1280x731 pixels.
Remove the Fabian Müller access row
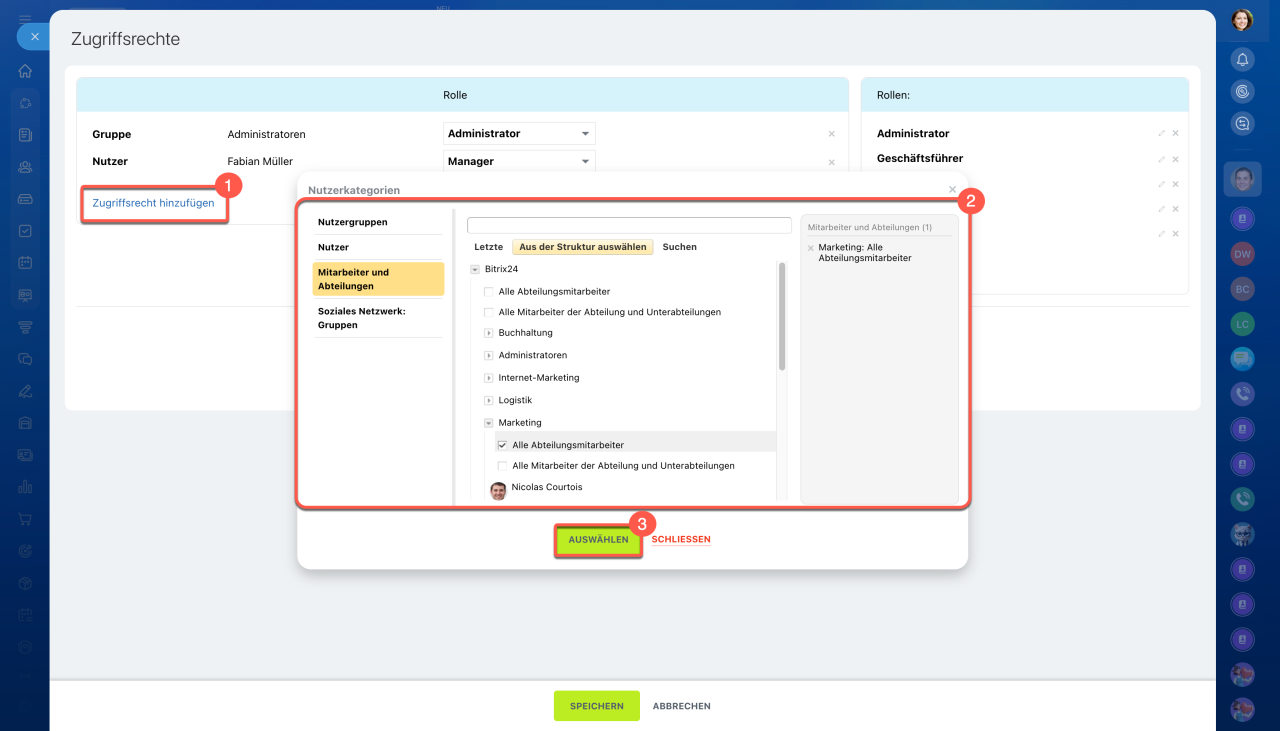(x=831, y=162)
